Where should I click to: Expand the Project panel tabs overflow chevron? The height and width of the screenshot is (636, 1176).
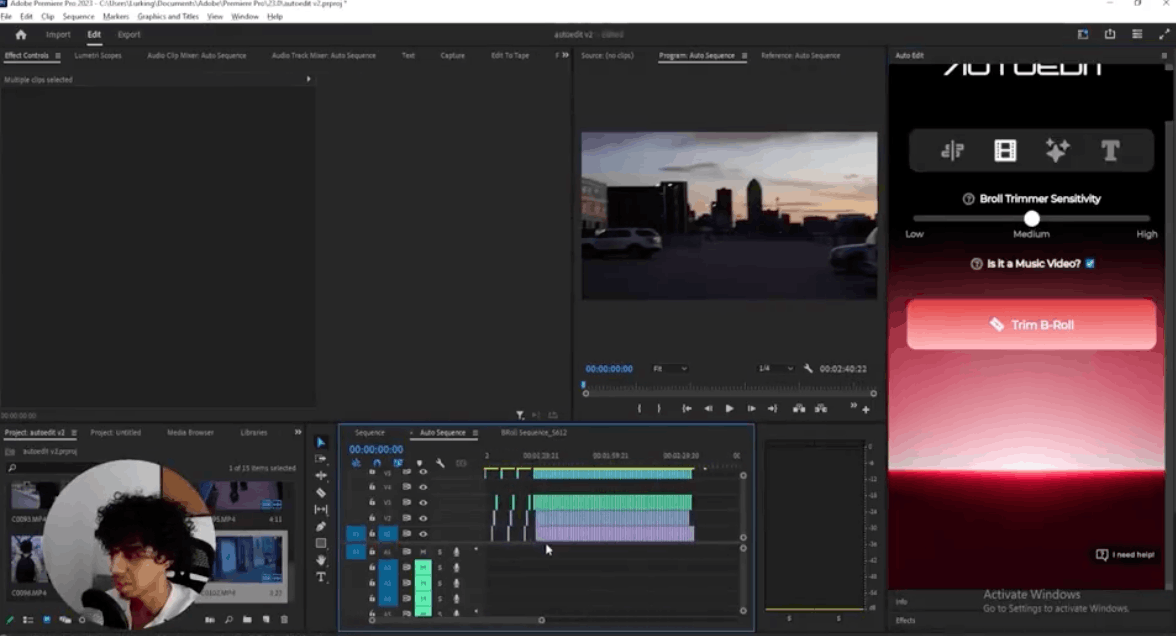[298, 433]
